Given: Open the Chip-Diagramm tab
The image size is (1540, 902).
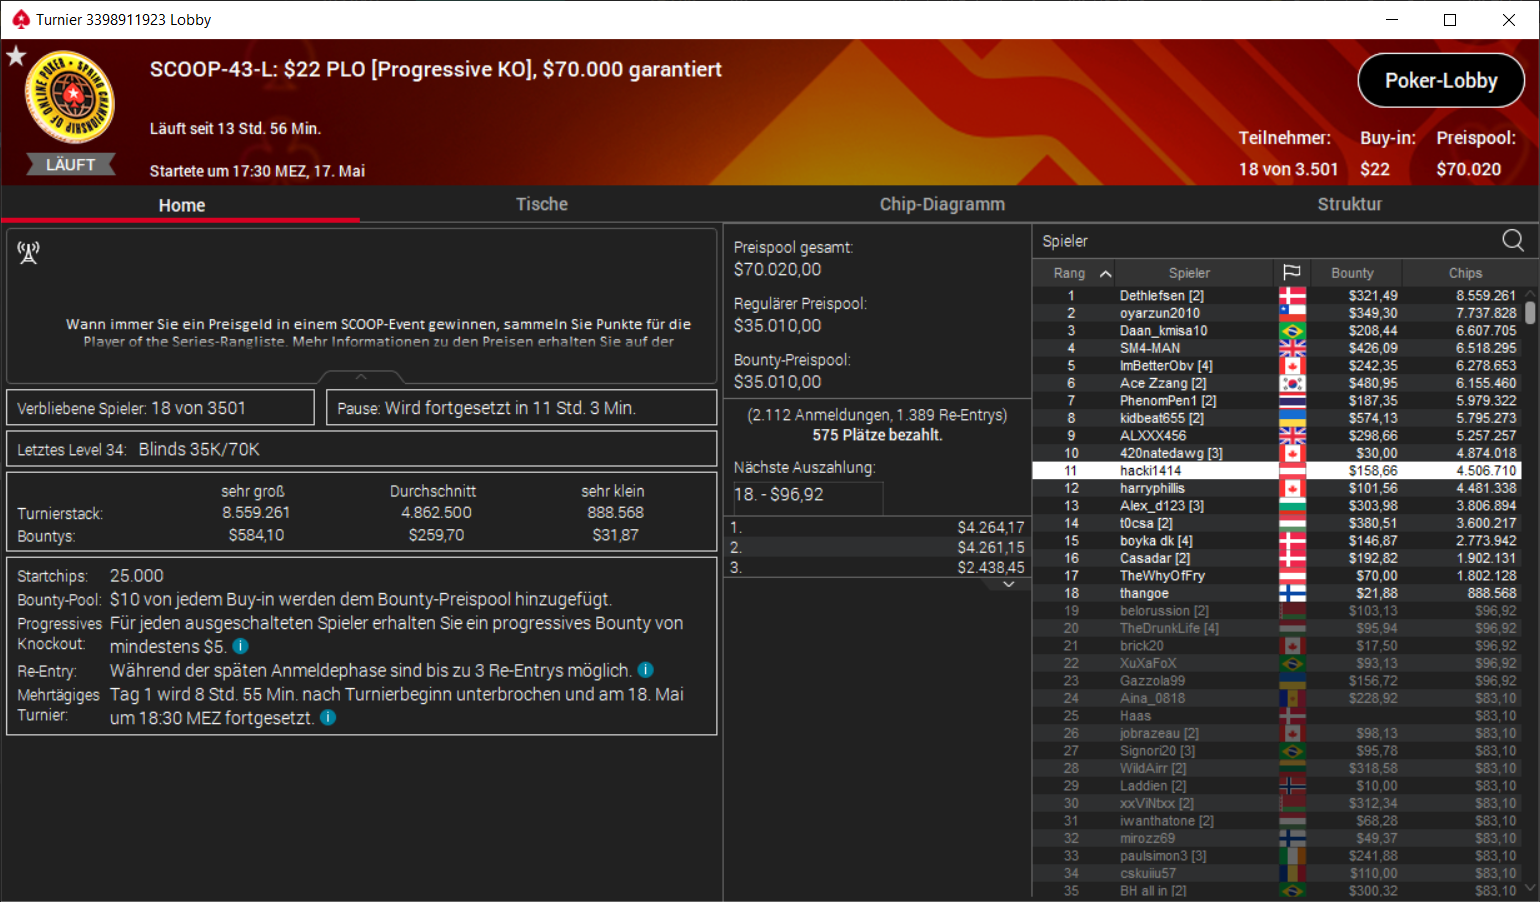Looking at the screenshot, I should click(942, 204).
